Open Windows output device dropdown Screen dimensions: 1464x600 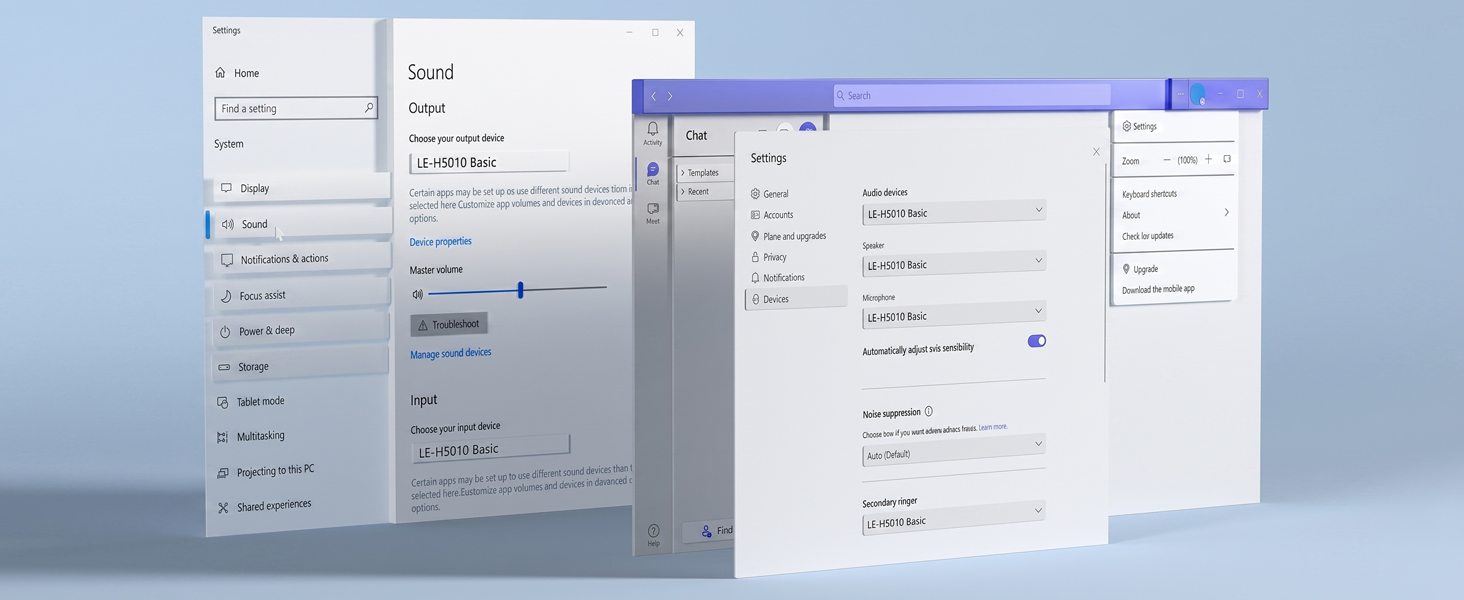pos(489,162)
